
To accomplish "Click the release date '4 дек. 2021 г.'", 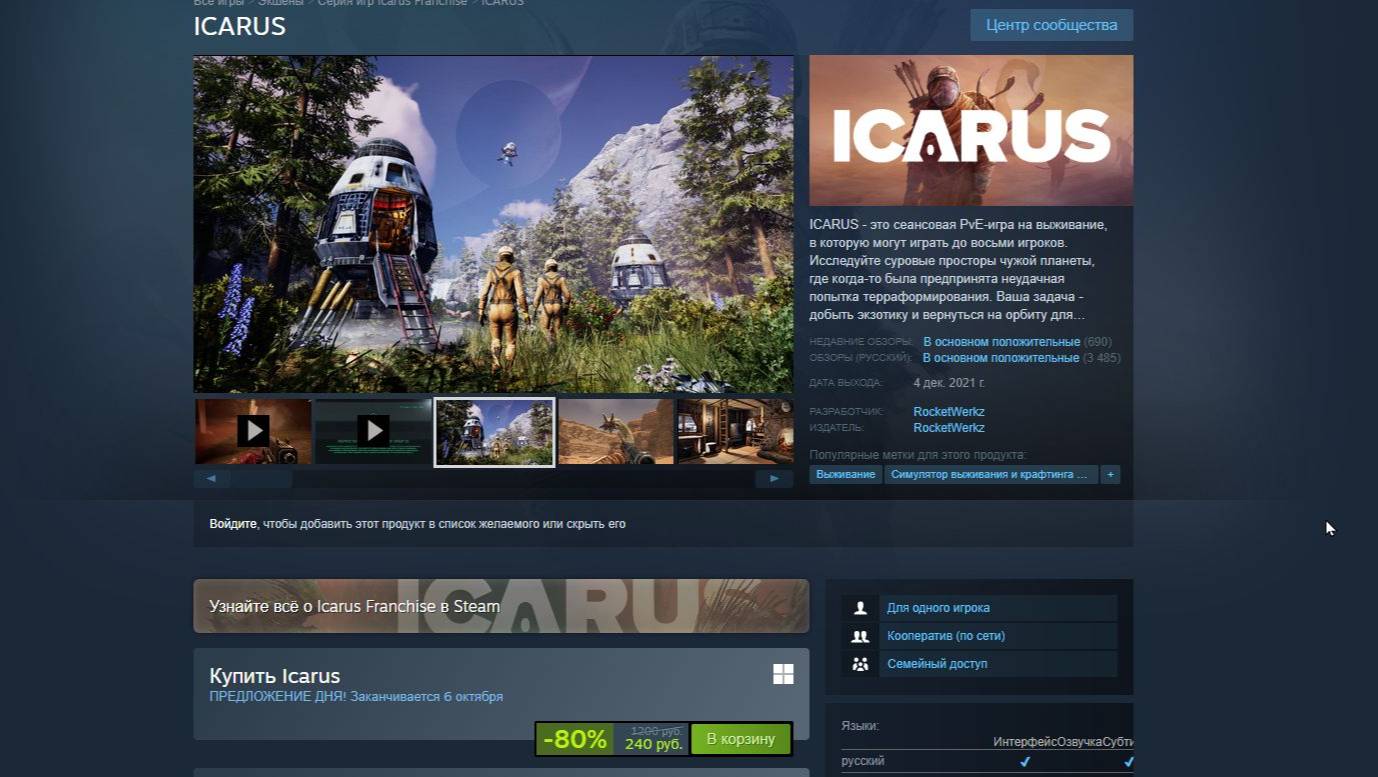I will coord(949,383).
